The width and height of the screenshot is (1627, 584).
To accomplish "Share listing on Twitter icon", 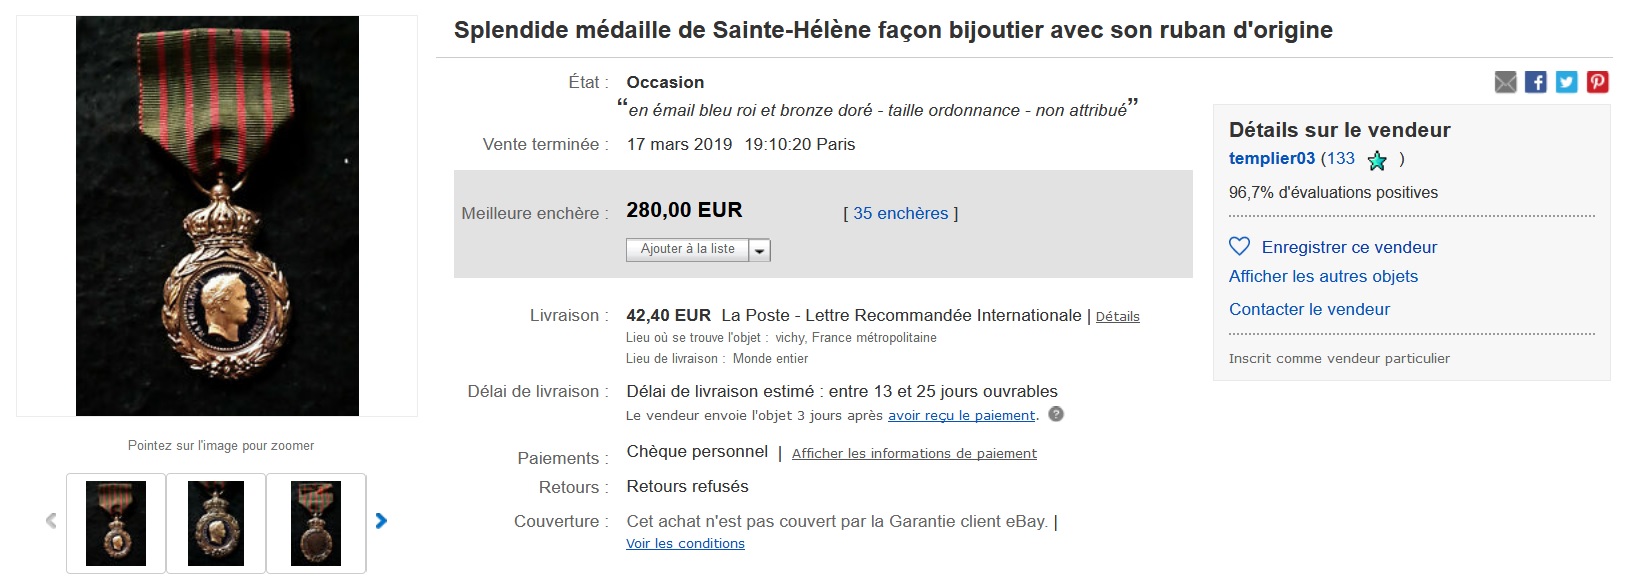I will [1567, 82].
